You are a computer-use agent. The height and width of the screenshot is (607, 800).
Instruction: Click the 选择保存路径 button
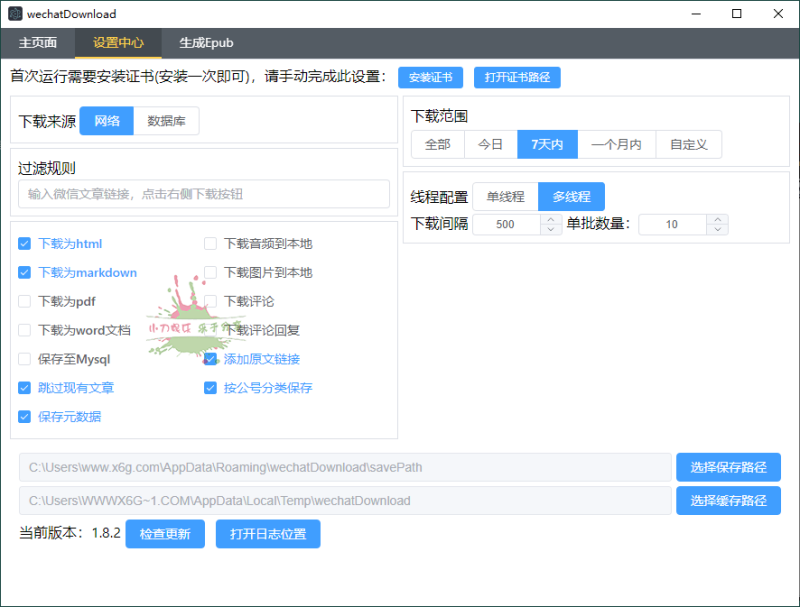[728, 467]
